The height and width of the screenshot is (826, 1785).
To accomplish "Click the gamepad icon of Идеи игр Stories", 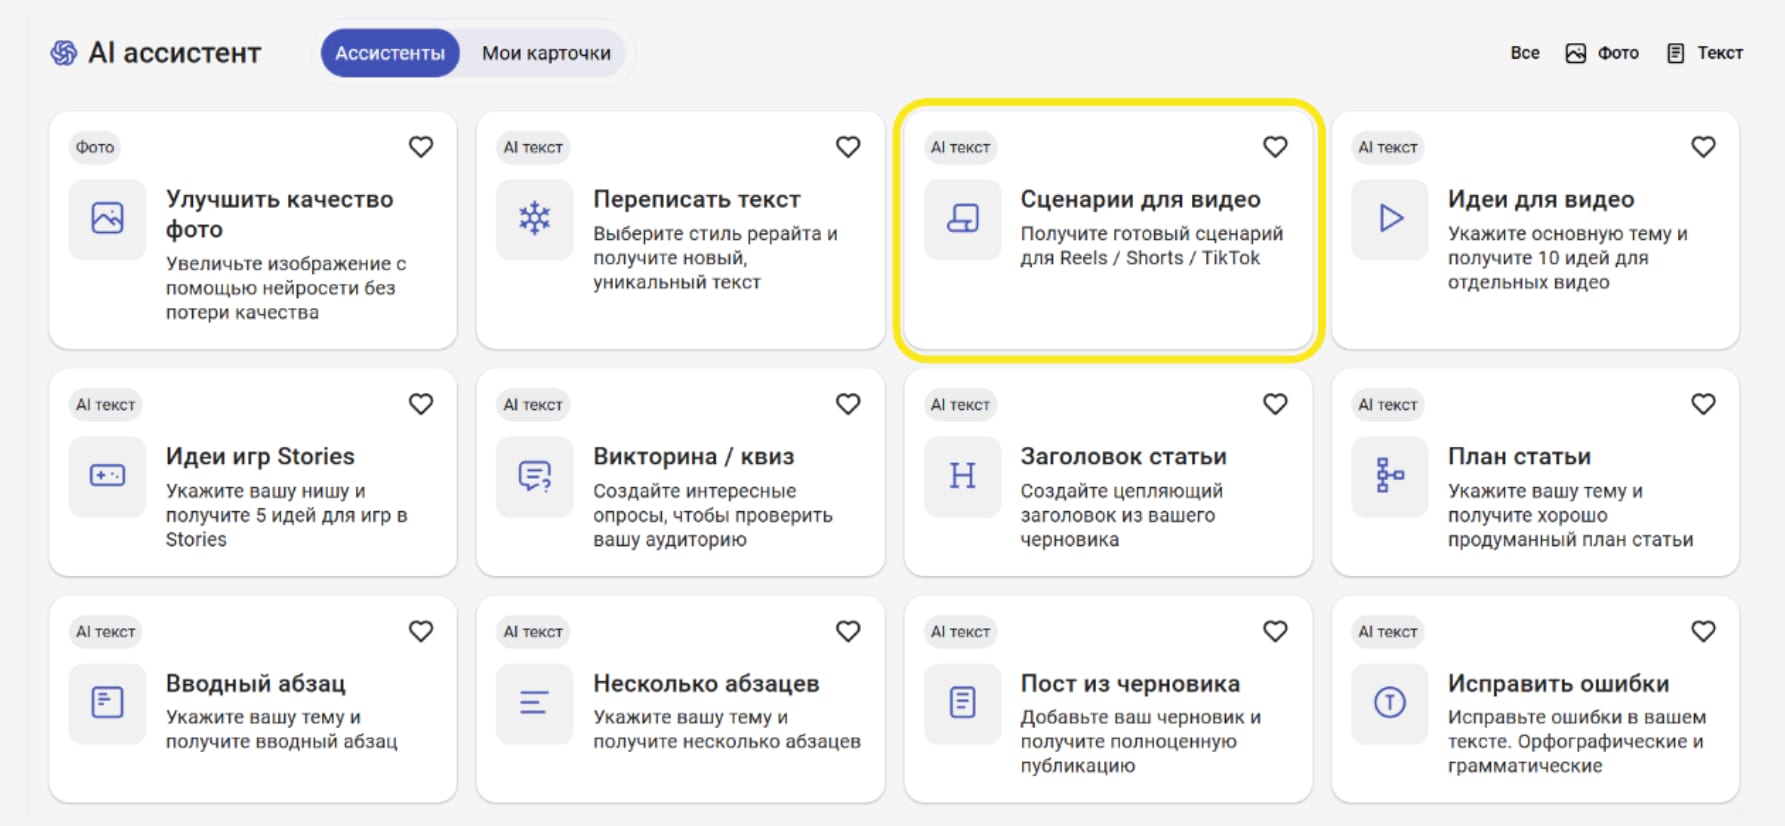I will 107,476.
